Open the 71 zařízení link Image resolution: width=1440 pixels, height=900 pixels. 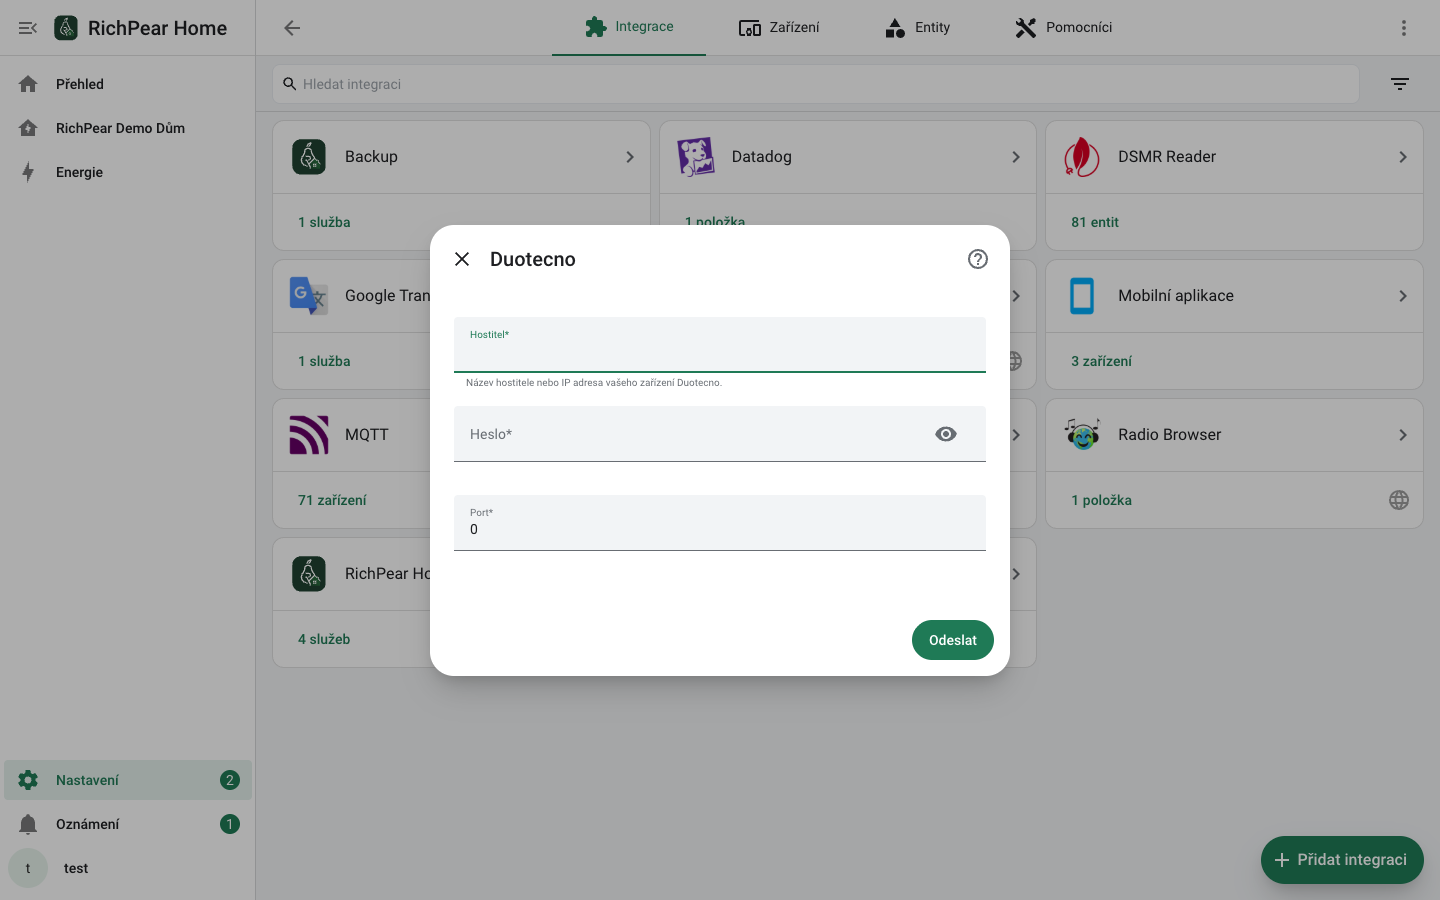point(332,500)
